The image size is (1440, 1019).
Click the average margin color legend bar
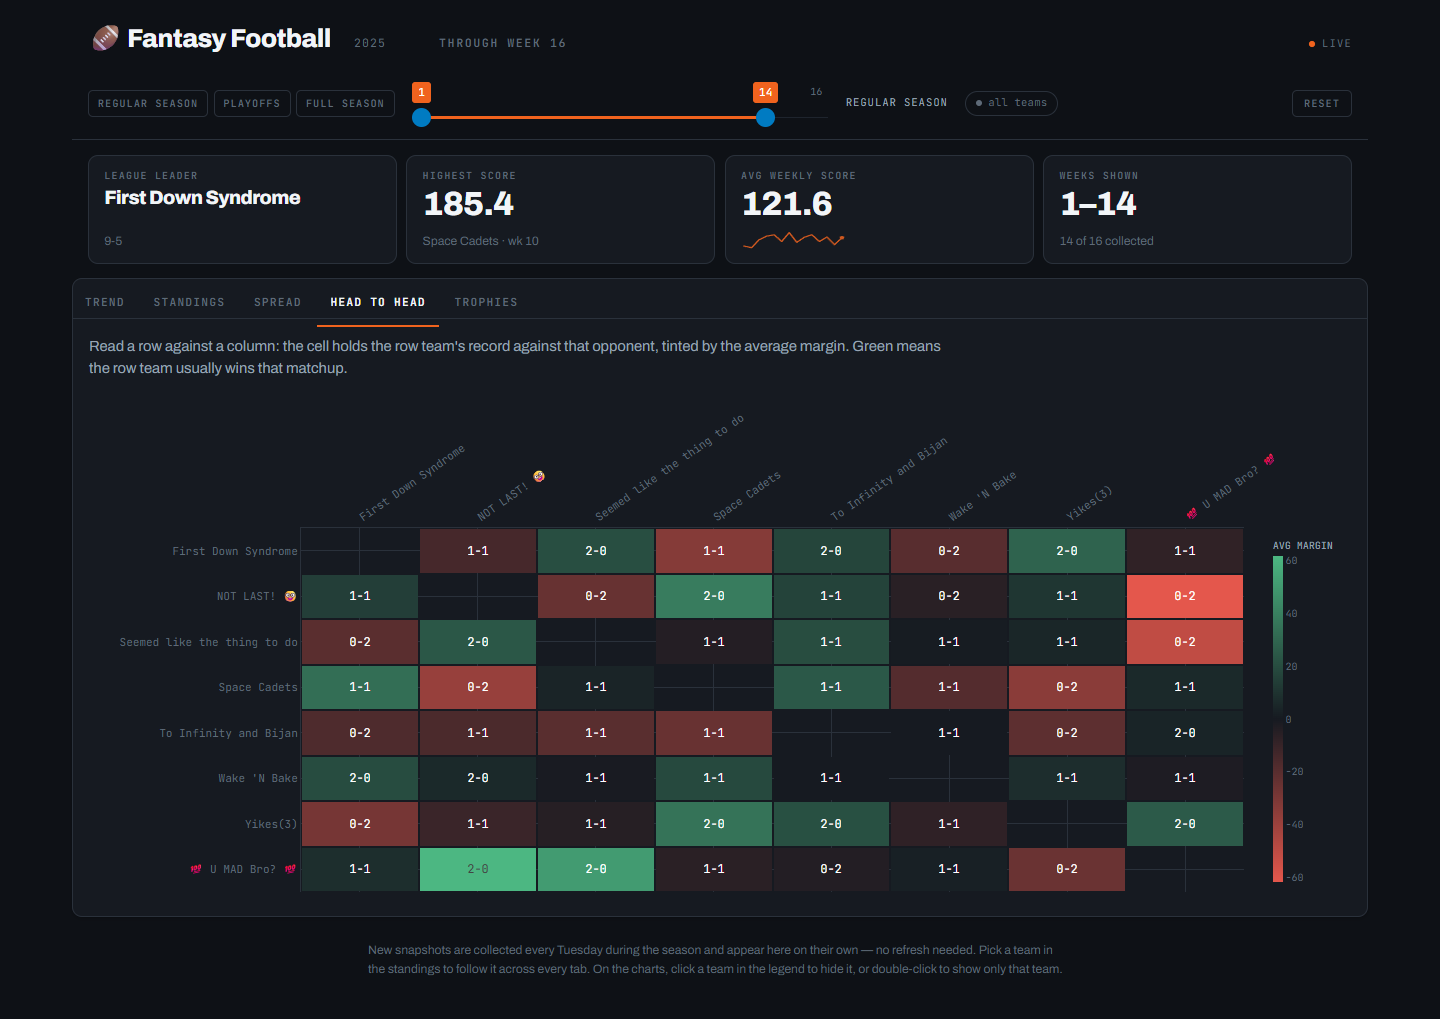[x=1278, y=719]
